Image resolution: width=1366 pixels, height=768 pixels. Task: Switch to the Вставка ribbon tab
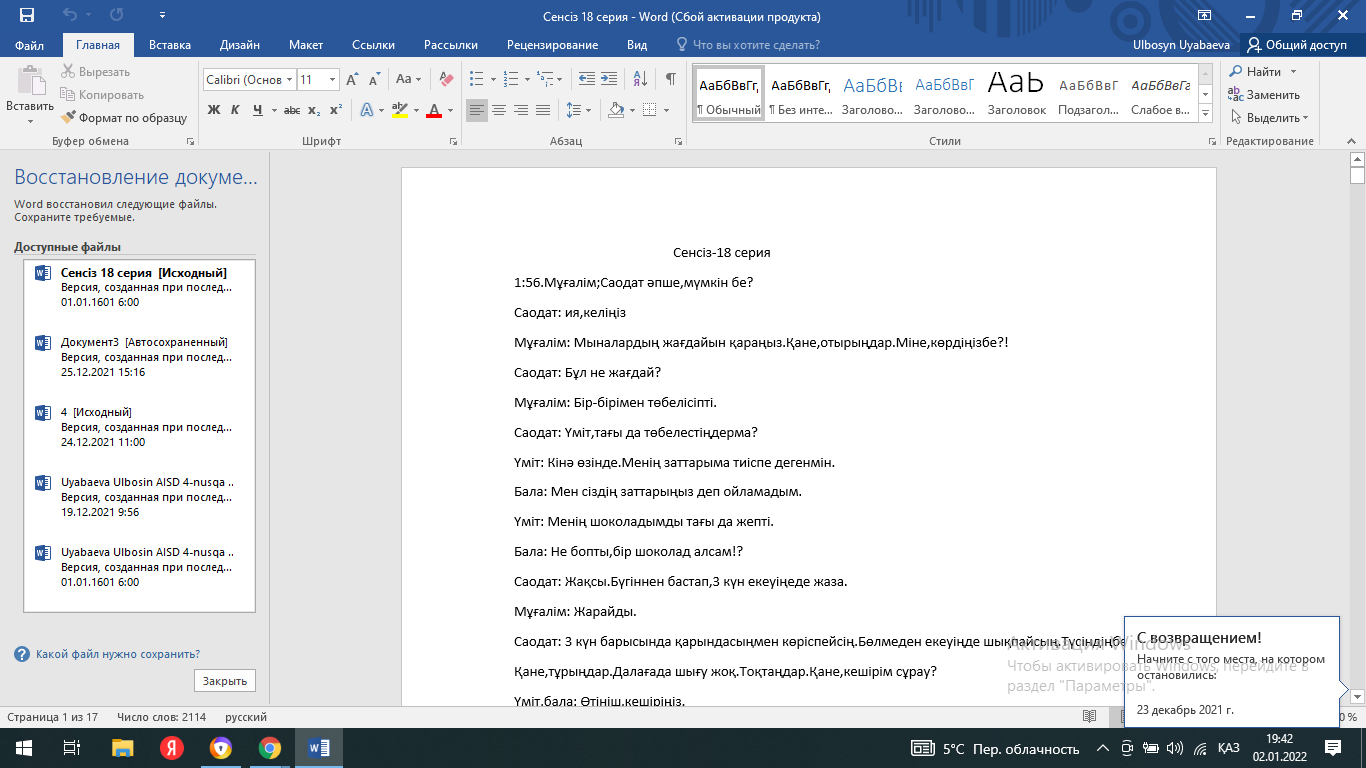click(x=170, y=45)
